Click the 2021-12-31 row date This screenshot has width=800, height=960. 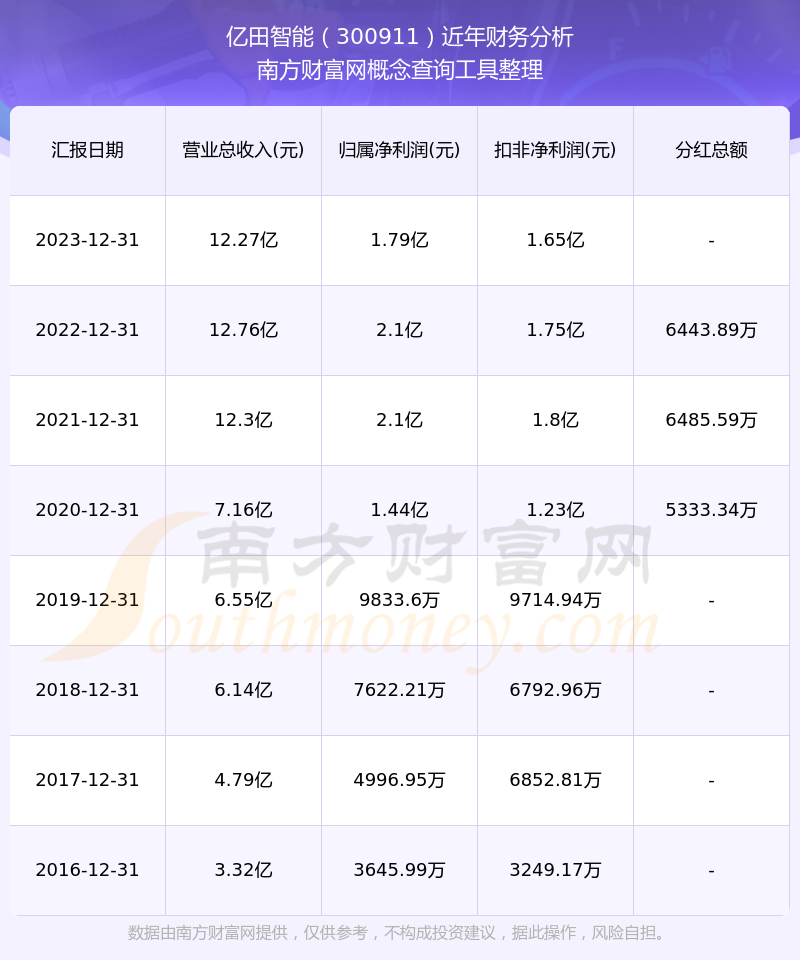[x=88, y=420]
